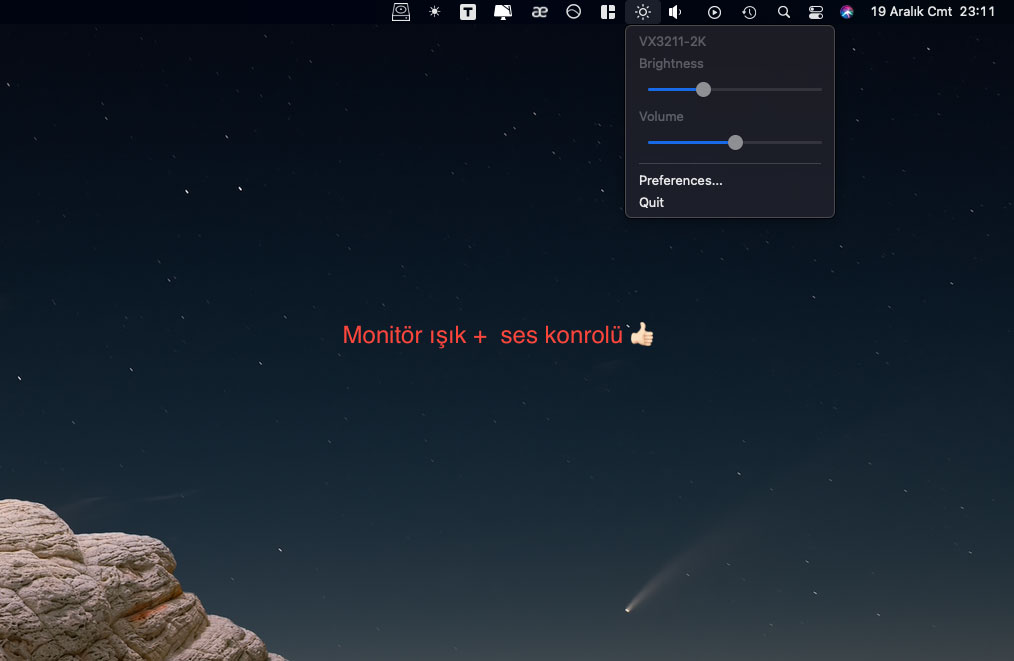Select Quit in the dropdown menu
Viewport: 1014px width, 661px height.
651,202
